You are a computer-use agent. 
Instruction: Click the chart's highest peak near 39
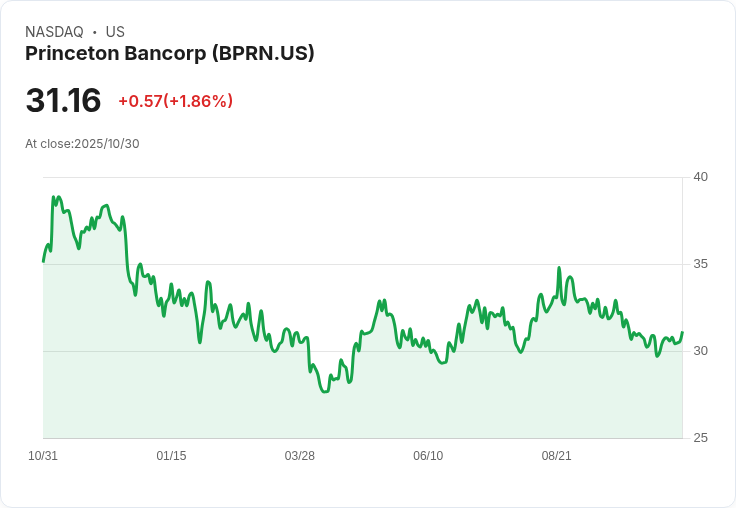pyautogui.click(x=54, y=197)
